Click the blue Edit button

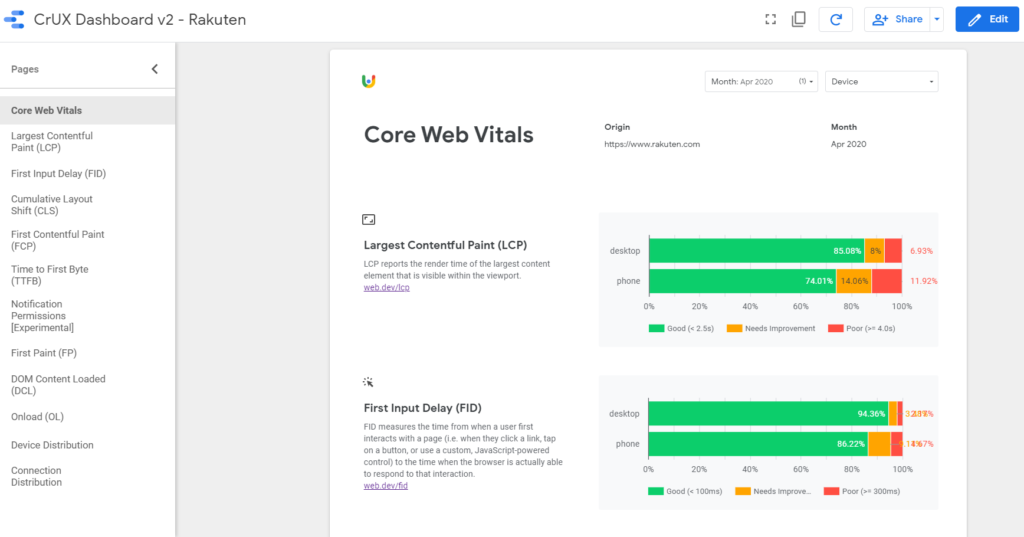pyautogui.click(x=987, y=20)
